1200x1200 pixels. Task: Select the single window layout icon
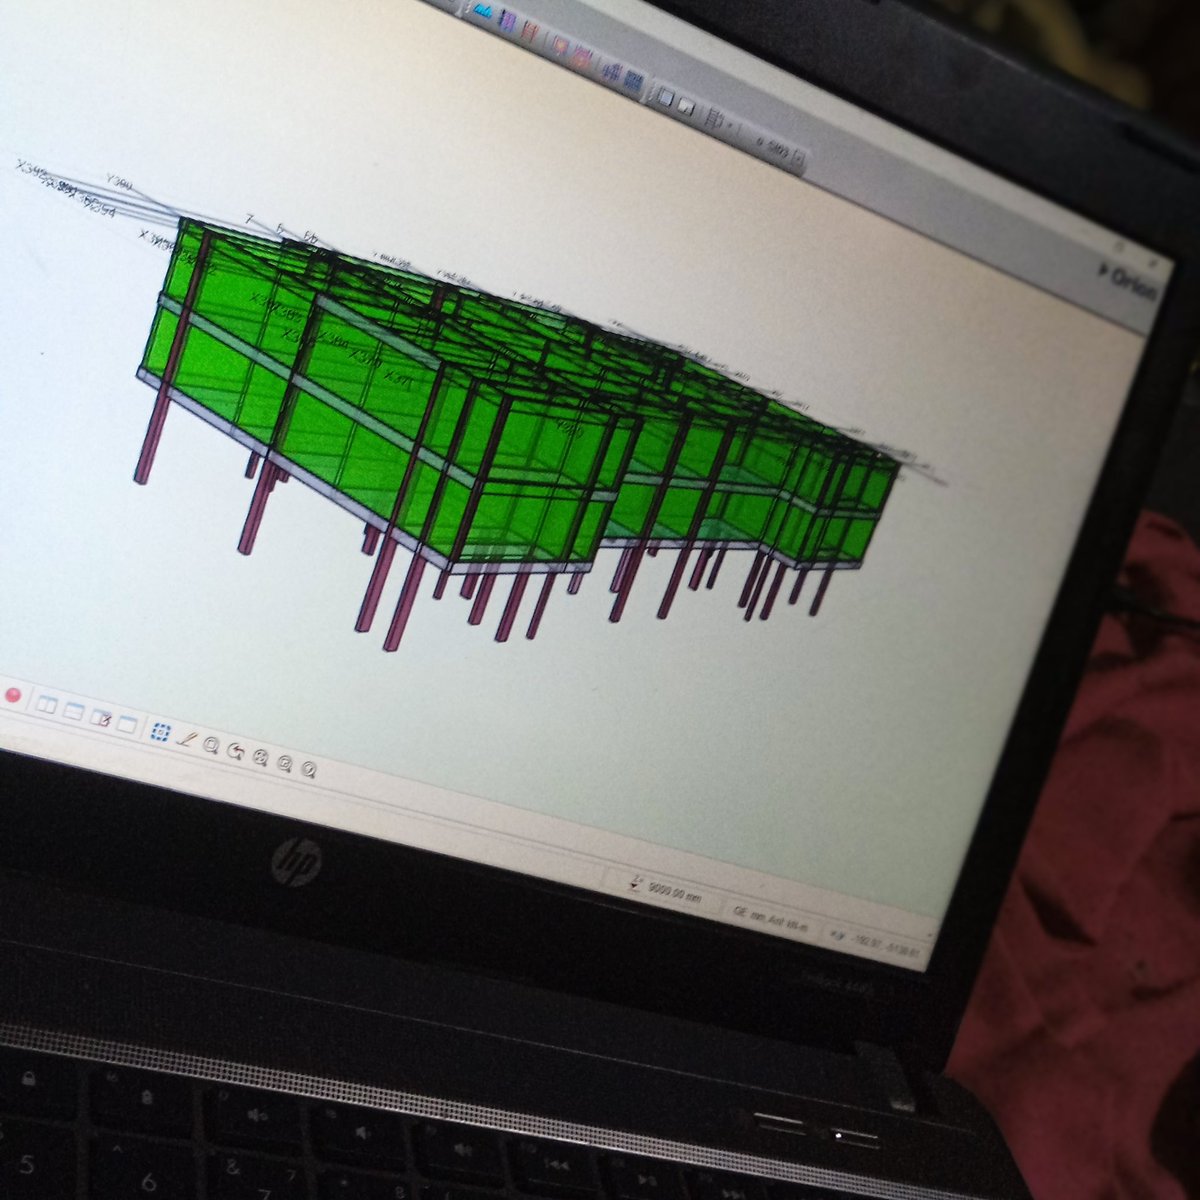(127, 724)
